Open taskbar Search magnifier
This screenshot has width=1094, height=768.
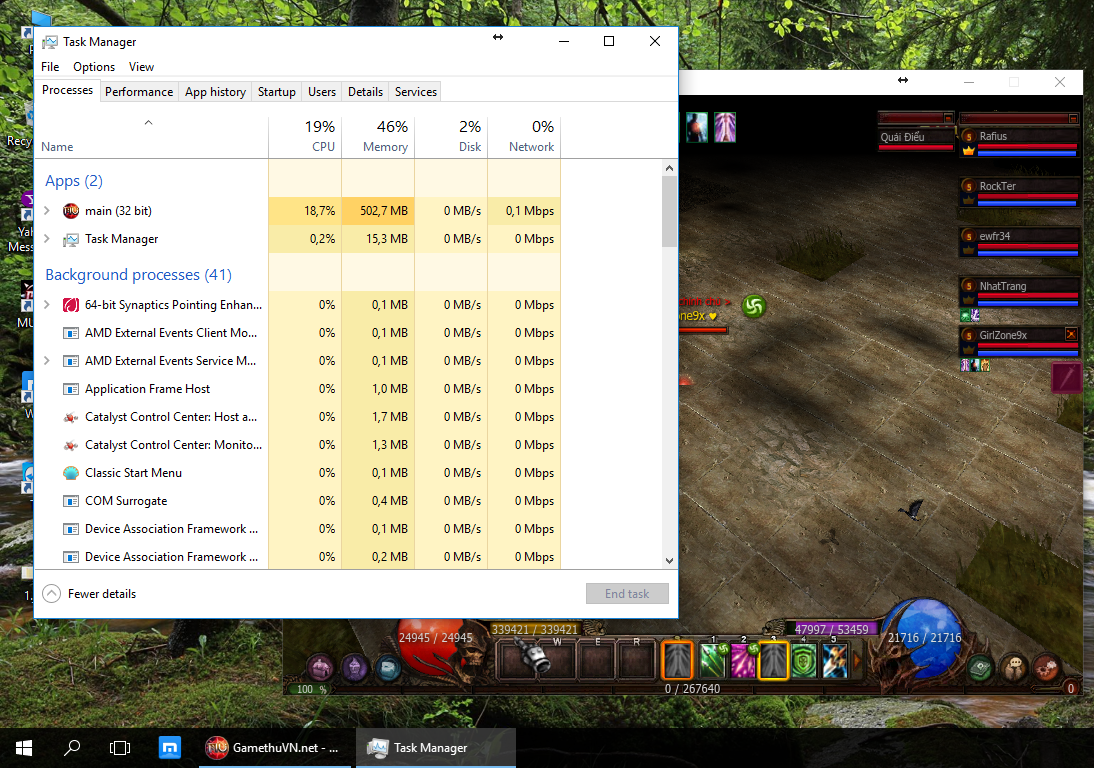[71, 748]
